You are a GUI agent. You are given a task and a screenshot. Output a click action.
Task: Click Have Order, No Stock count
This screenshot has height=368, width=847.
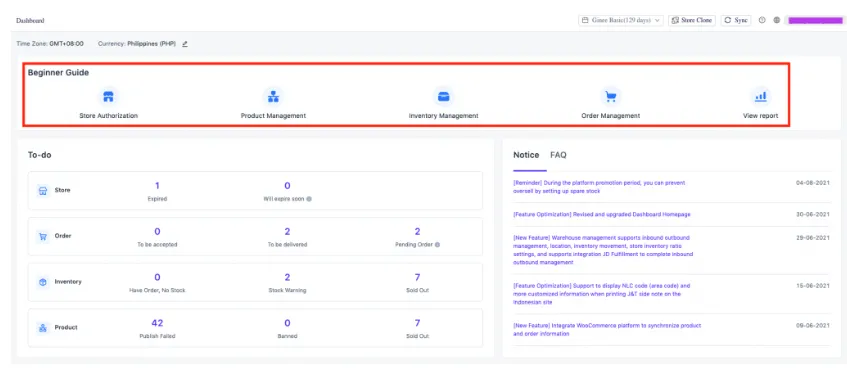tap(157, 278)
